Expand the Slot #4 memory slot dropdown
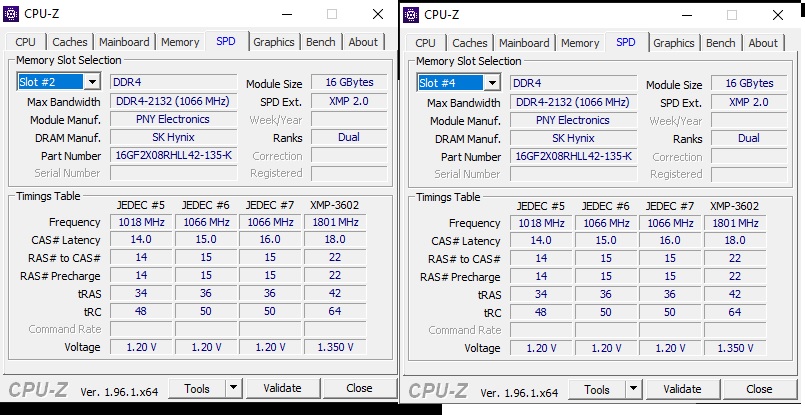 tap(492, 83)
